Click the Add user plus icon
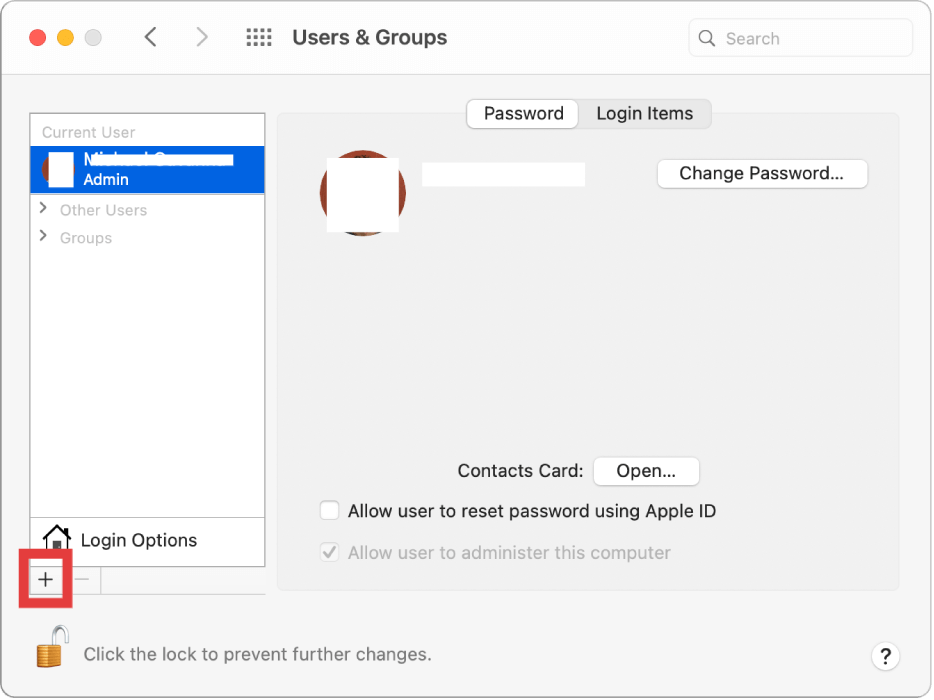Image resolution: width=934 pixels, height=700 pixels. (x=46, y=579)
